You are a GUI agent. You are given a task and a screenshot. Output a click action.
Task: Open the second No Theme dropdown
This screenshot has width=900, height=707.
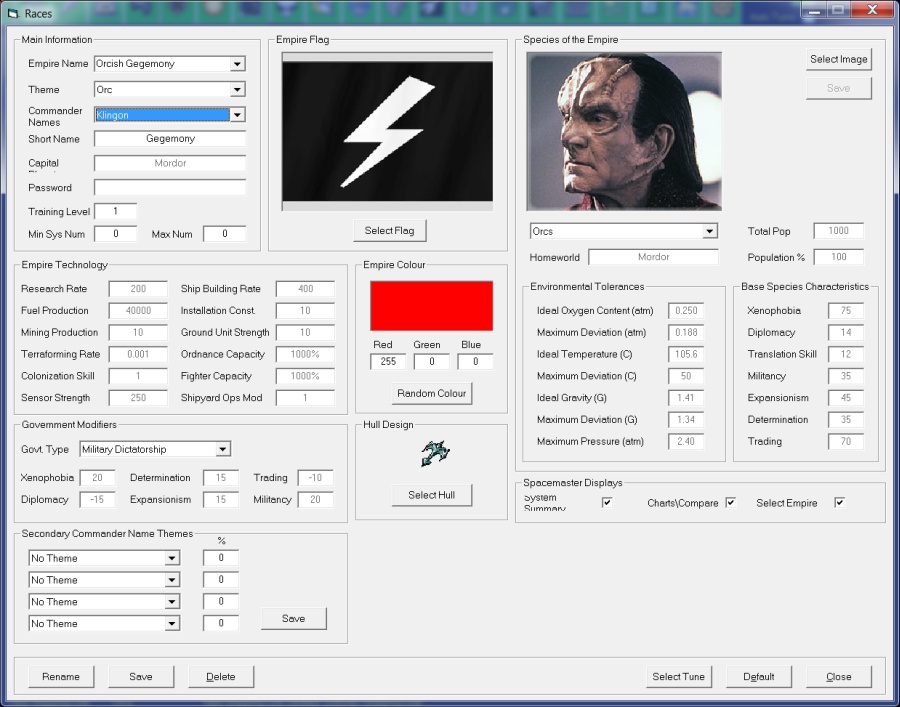(x=172, y=580)
